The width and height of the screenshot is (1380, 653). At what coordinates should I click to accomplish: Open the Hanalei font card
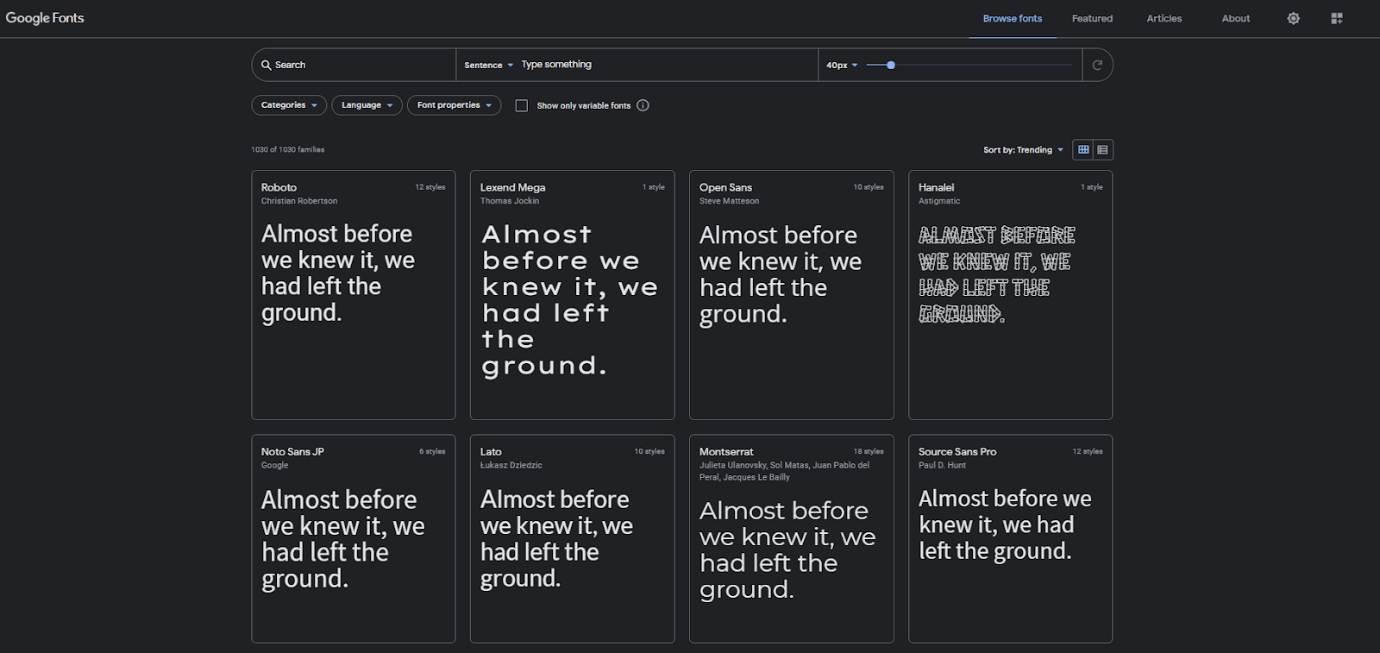(1010, 295)
